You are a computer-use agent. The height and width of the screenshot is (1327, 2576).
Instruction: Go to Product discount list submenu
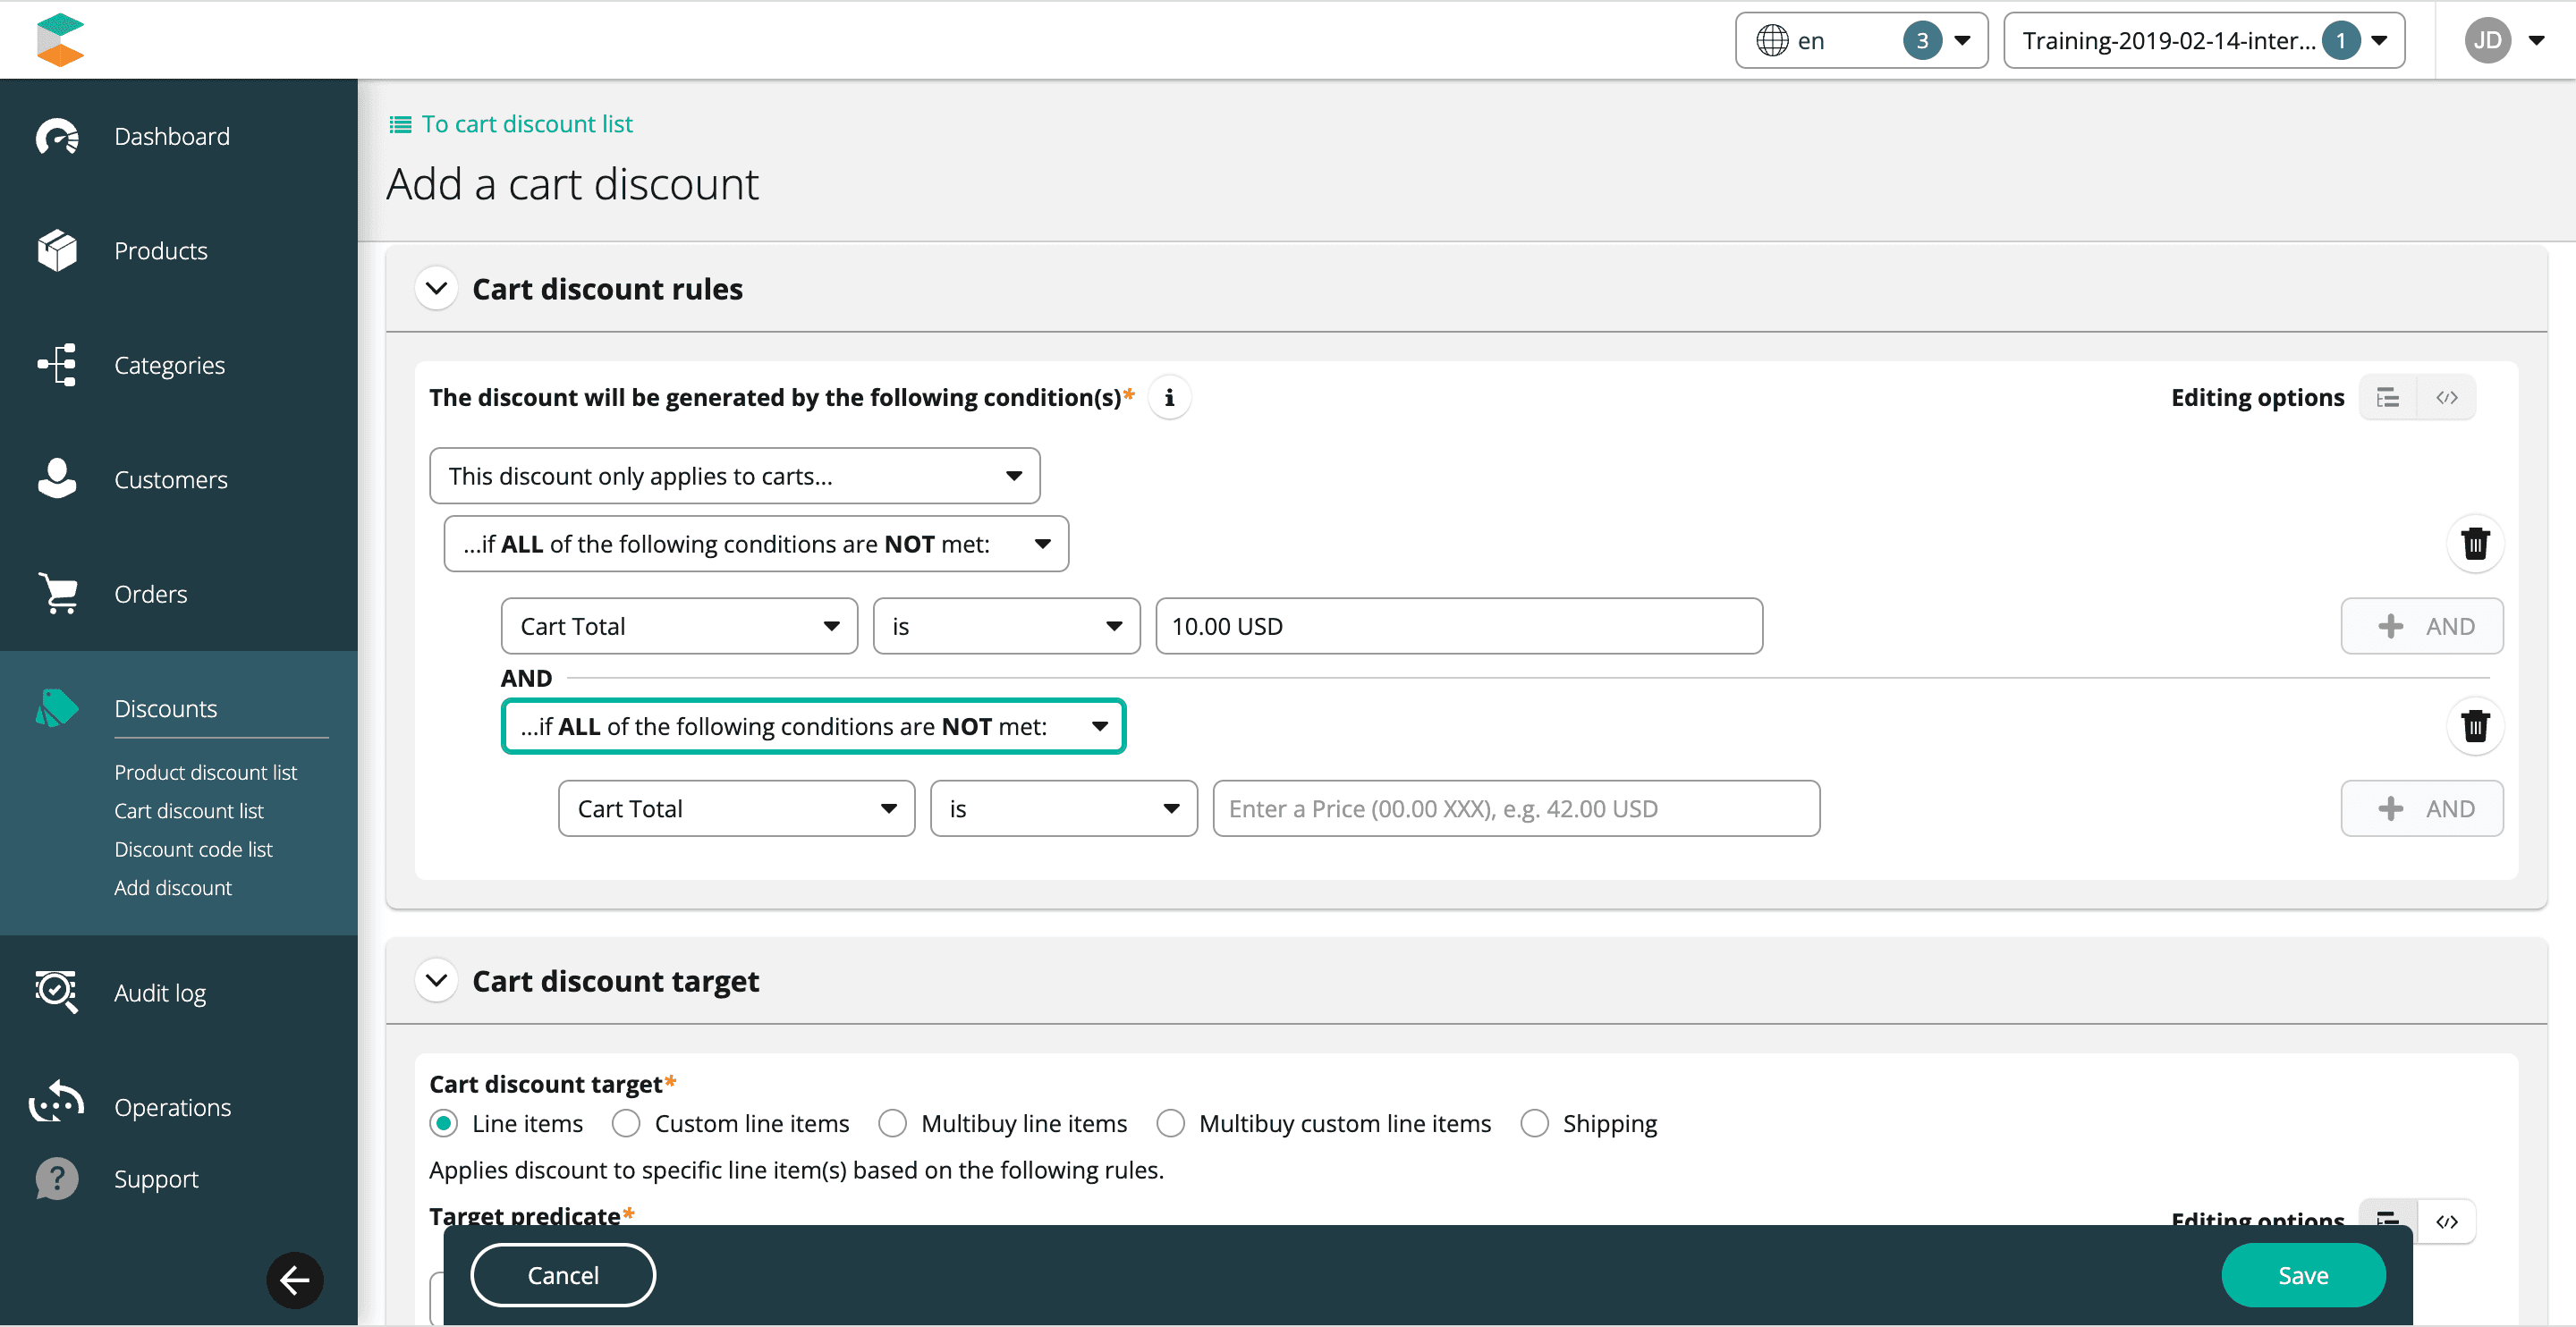(205, 771)
